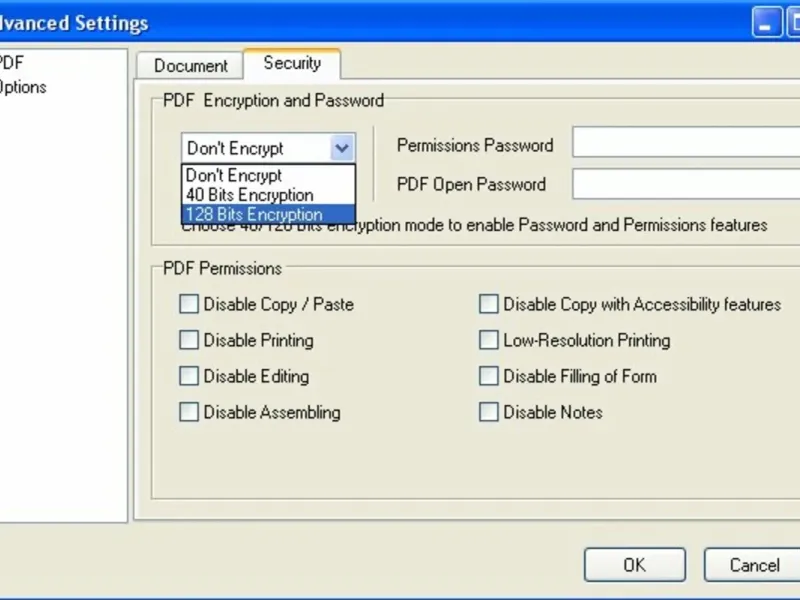Choose 40 Bits Encryption from list

(249, 195)
